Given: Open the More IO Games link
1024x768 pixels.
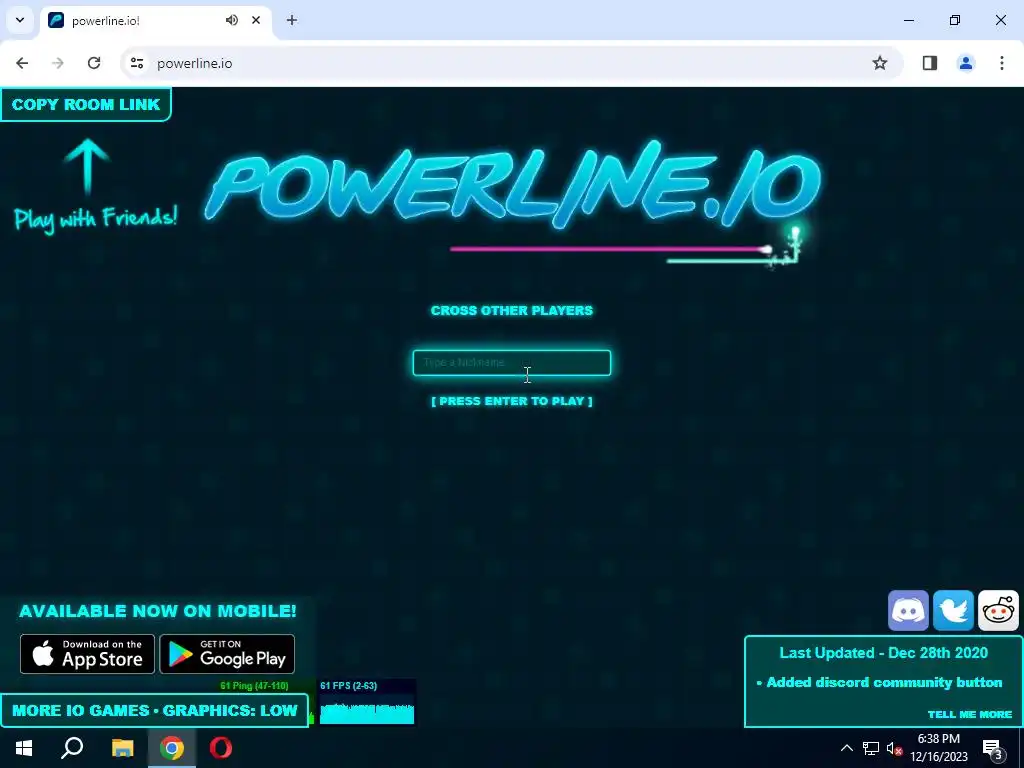Looking at the screenshot, I should coord(81,711).
